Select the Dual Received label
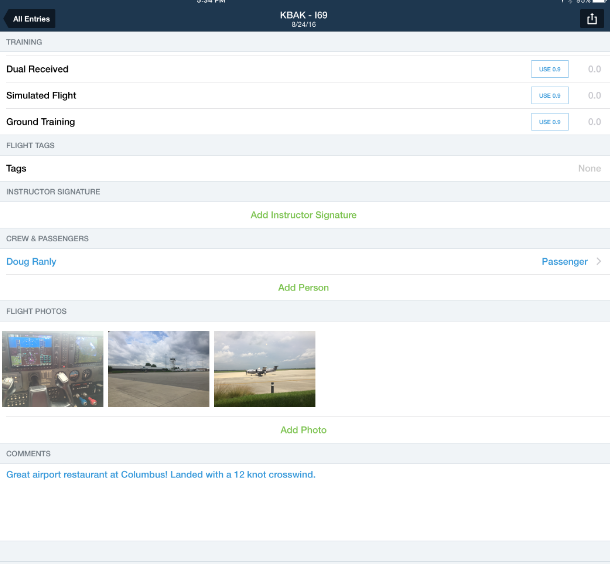This screenshot has width=610, height=564. (x=37, y=69)
